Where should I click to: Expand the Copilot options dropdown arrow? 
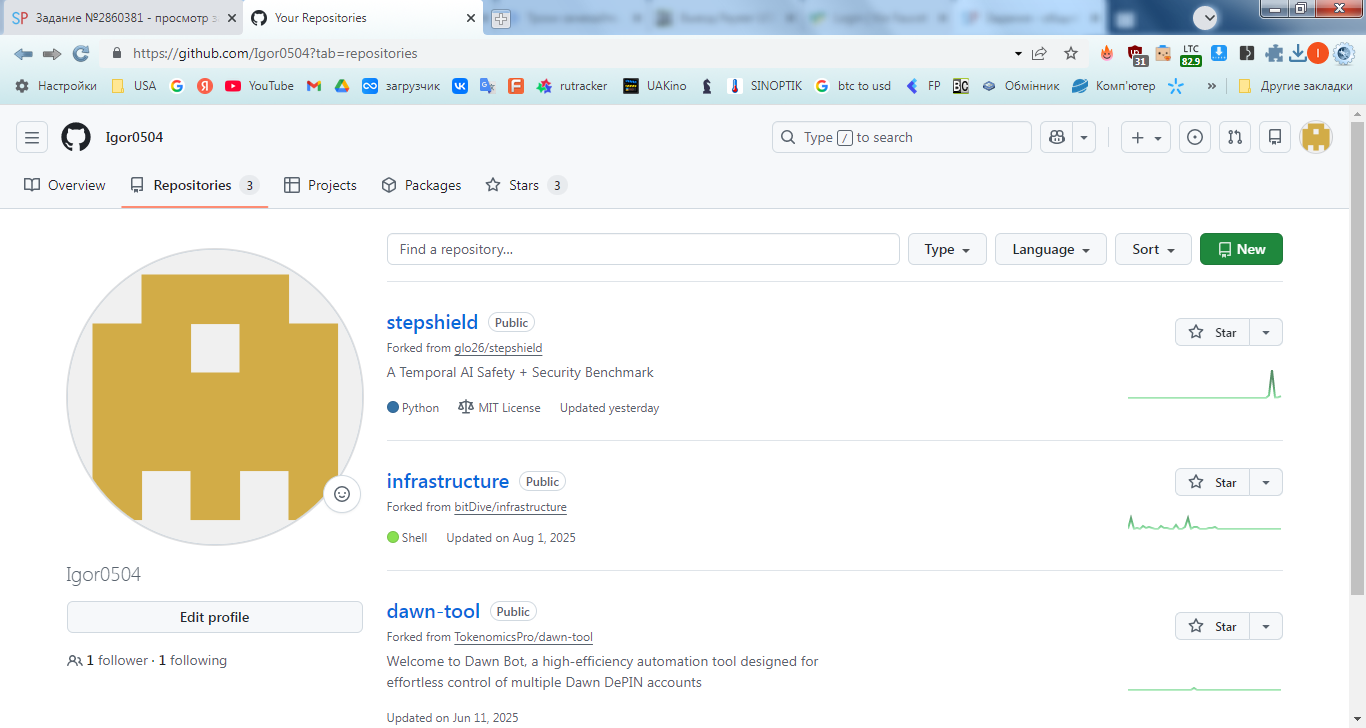click(x=1084, y=137)
